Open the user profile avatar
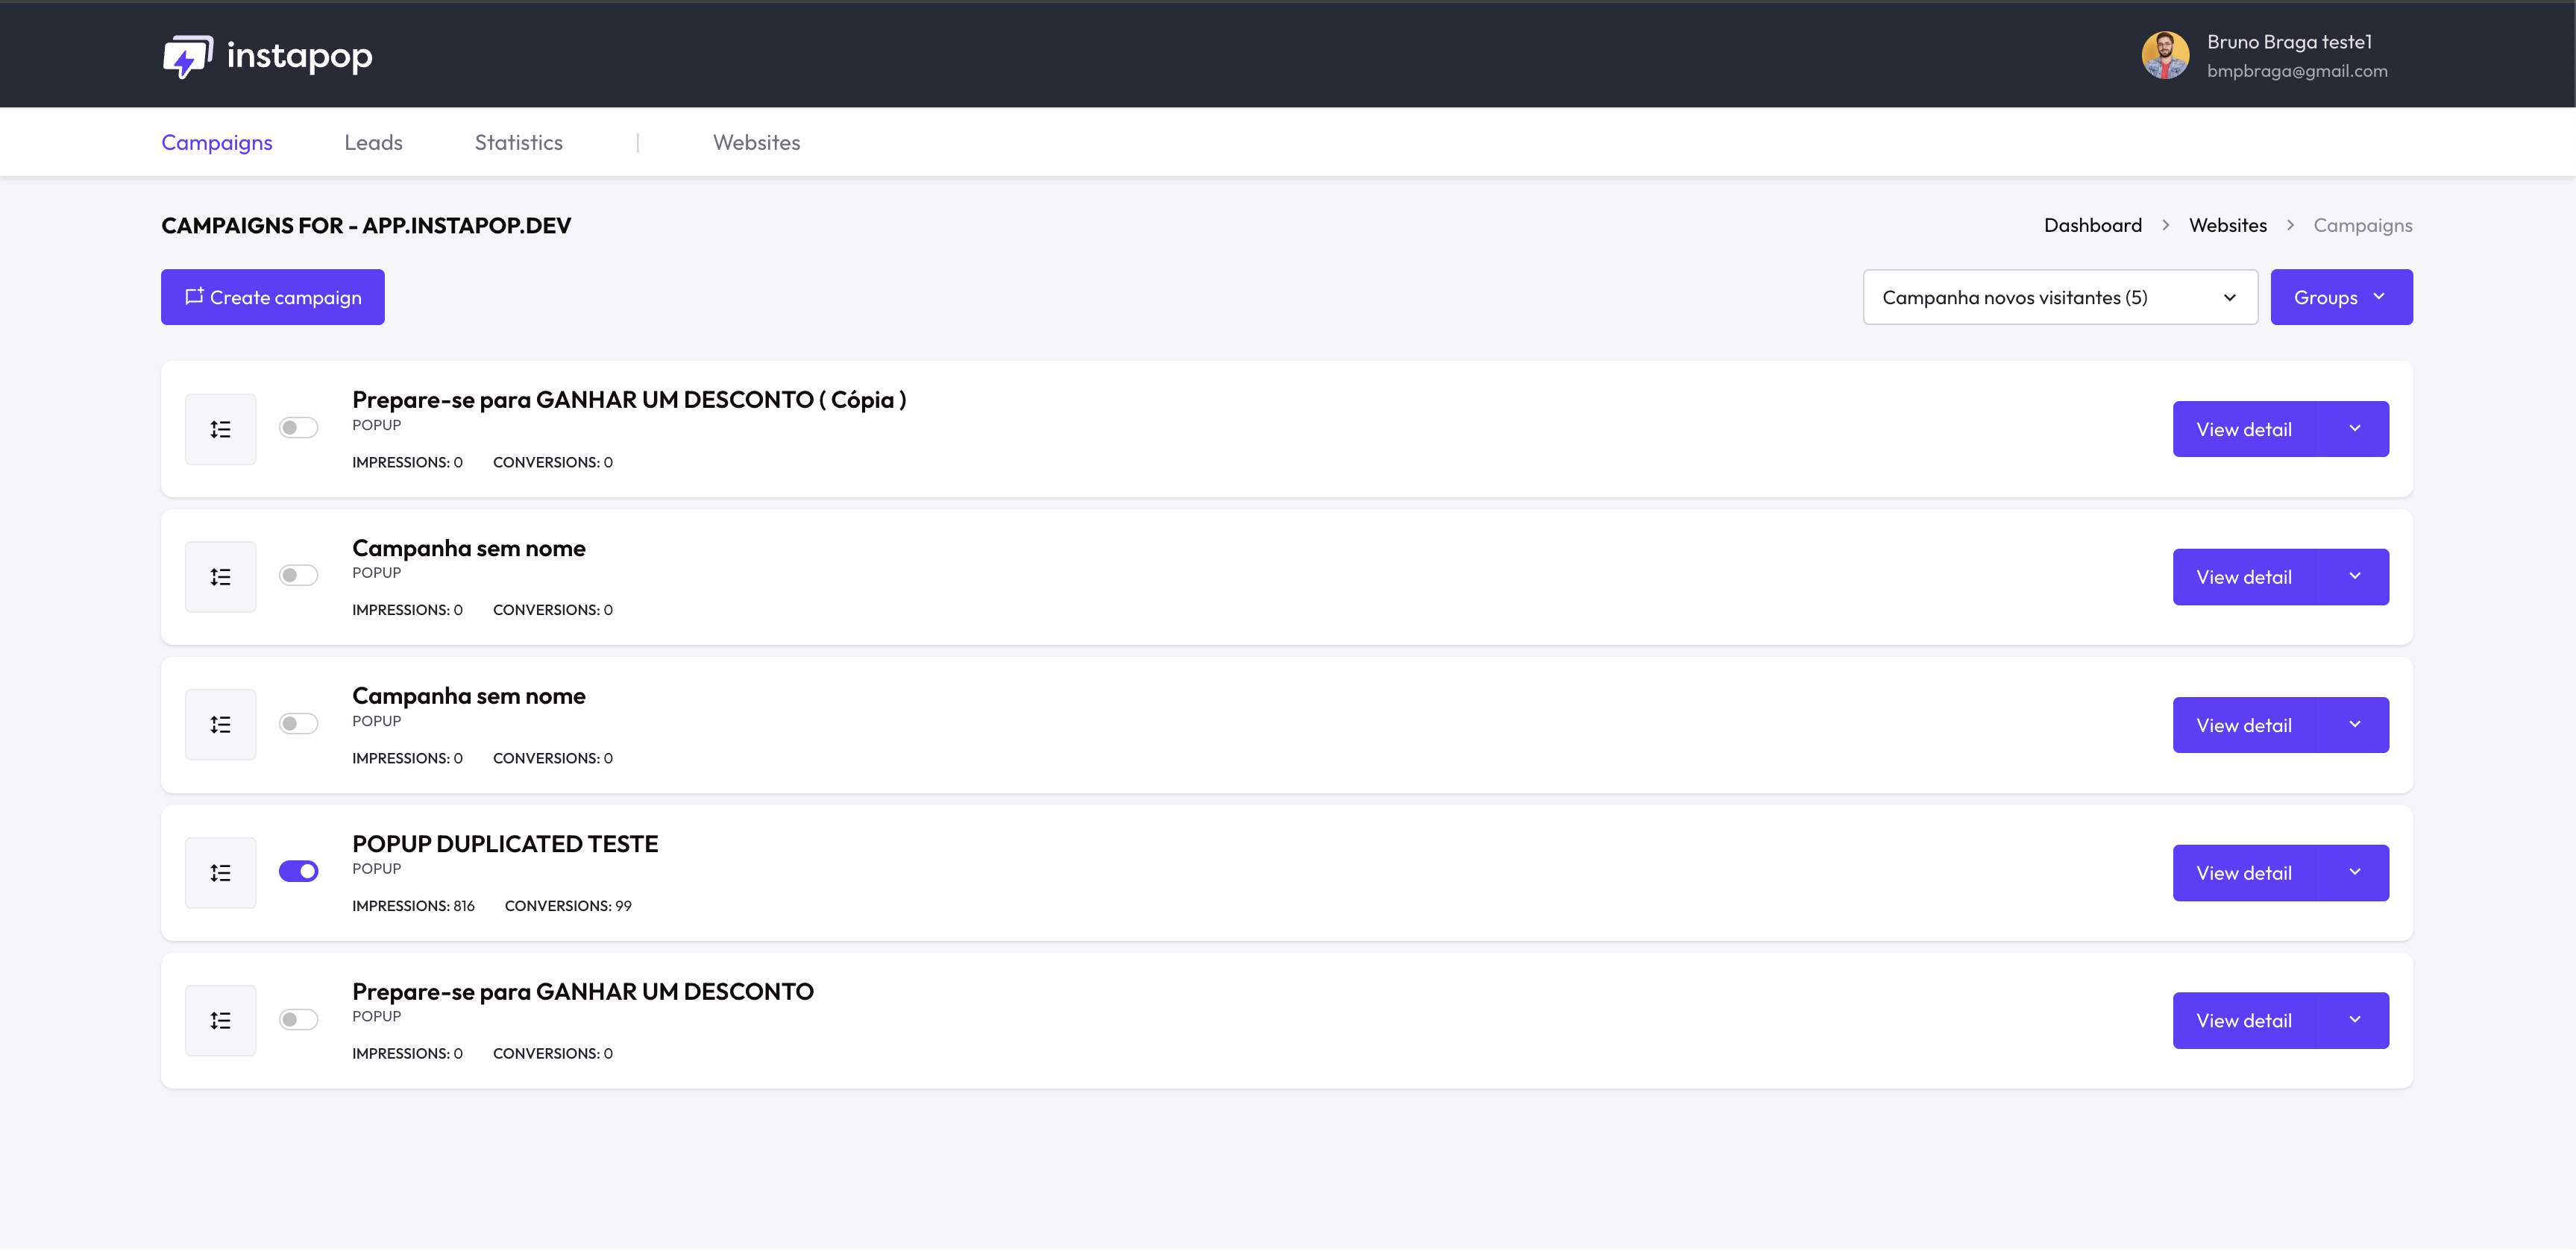The image size is (2576, 1254). point(2165,55)
